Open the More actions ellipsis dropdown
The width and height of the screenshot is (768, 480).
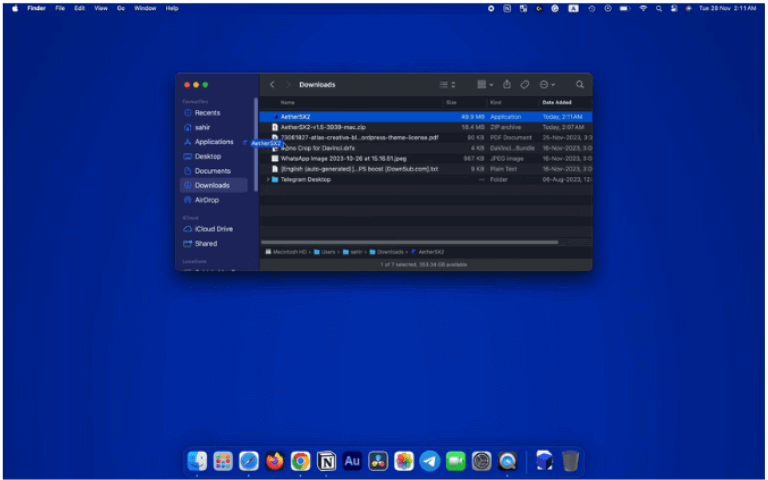click(x=547, y=85)
